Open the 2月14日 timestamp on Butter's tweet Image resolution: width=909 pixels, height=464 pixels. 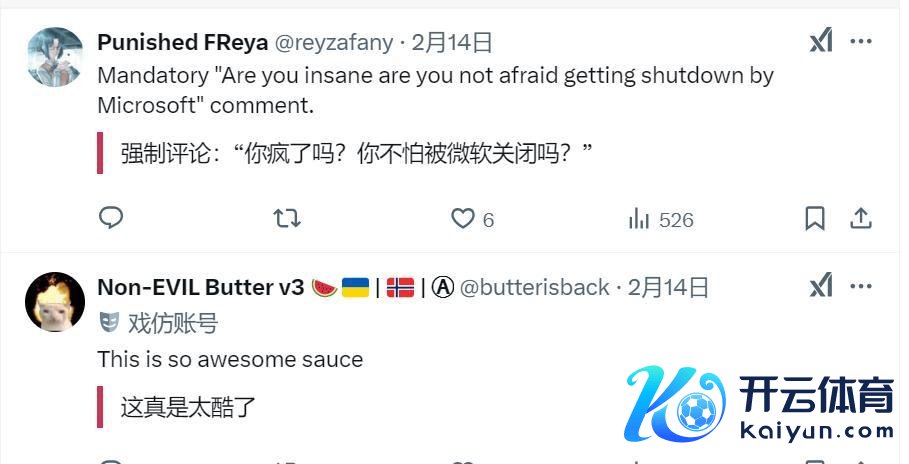coord(668,287)
